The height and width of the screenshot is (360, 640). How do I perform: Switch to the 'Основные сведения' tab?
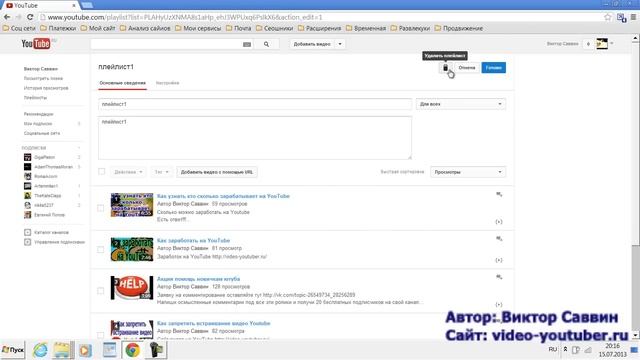pos(122,83)
